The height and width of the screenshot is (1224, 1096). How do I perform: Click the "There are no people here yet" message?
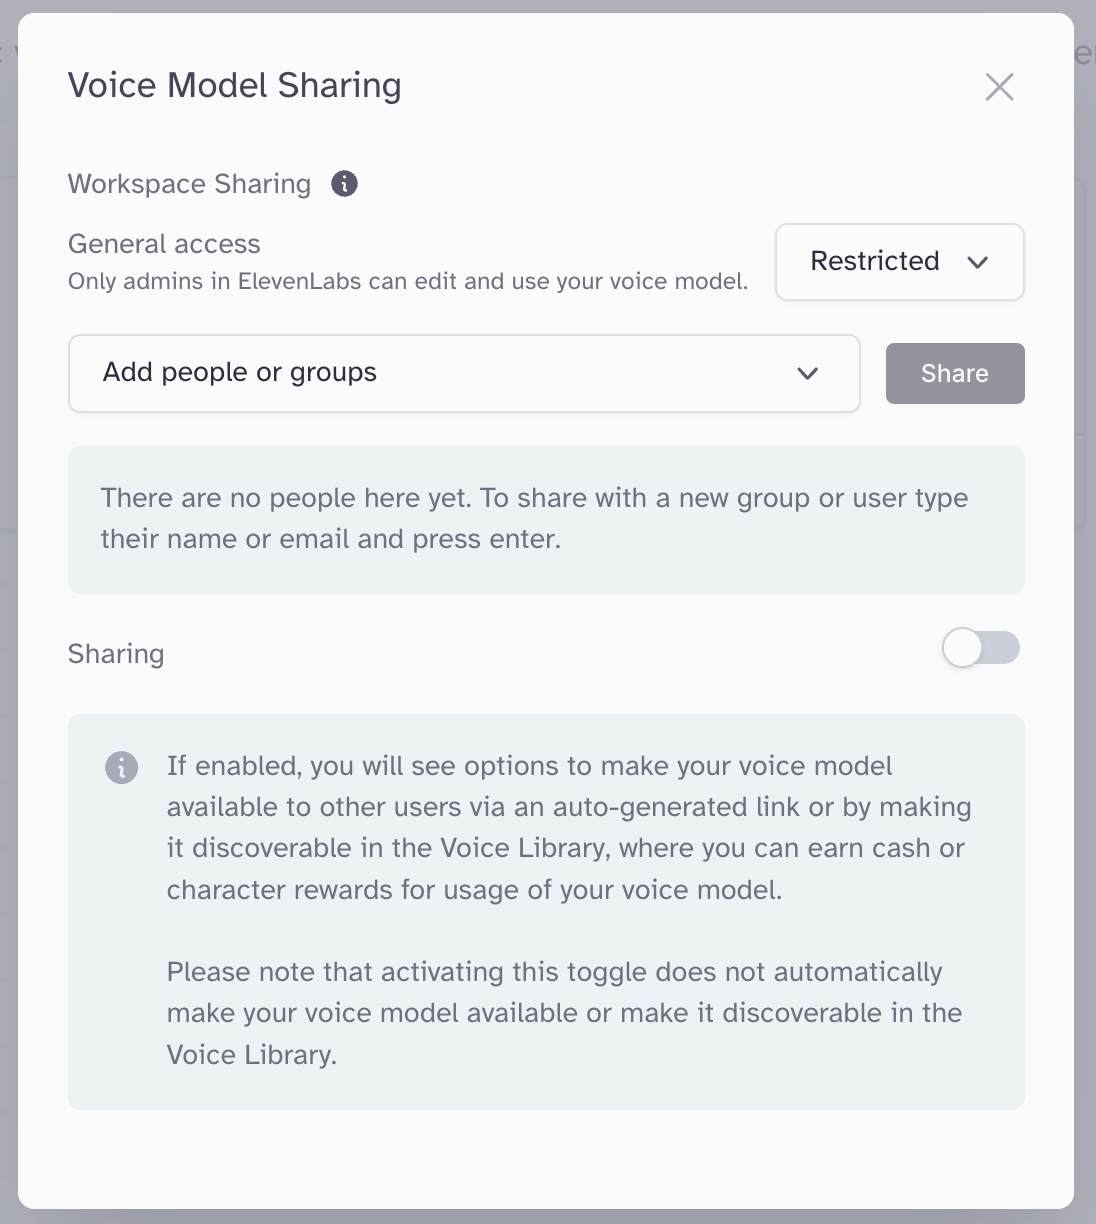(534, 518)
